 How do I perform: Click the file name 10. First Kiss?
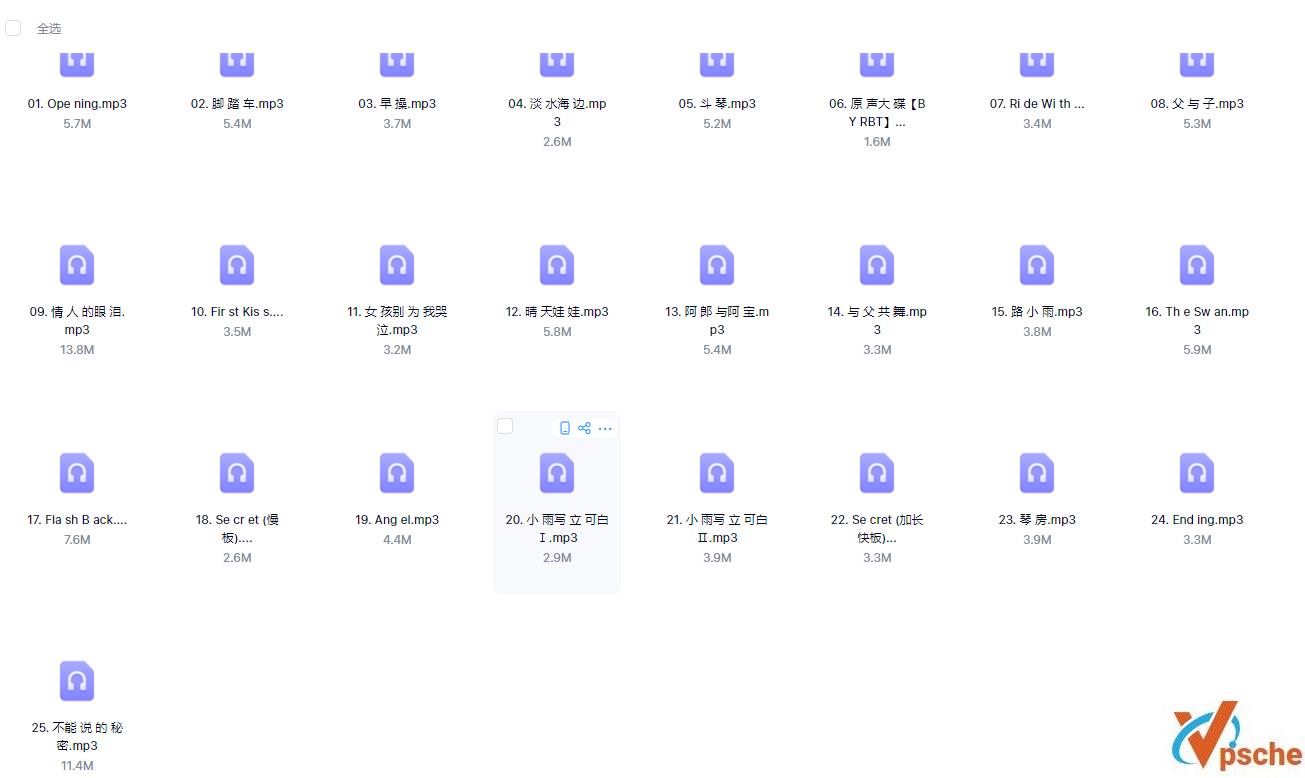click(237, 312)
